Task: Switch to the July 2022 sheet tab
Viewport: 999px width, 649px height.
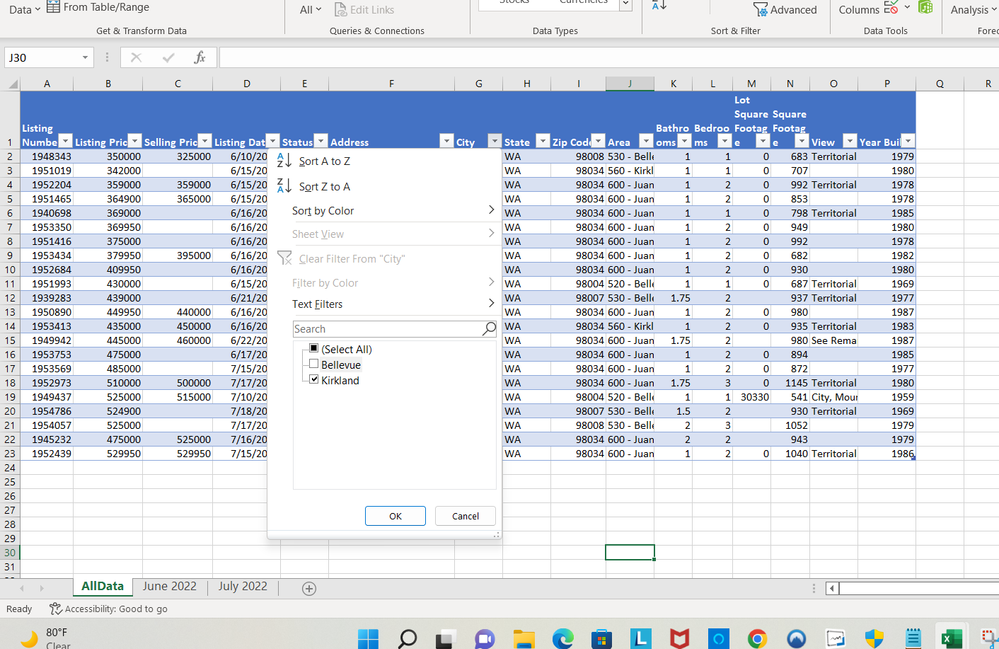Action: 243,587
